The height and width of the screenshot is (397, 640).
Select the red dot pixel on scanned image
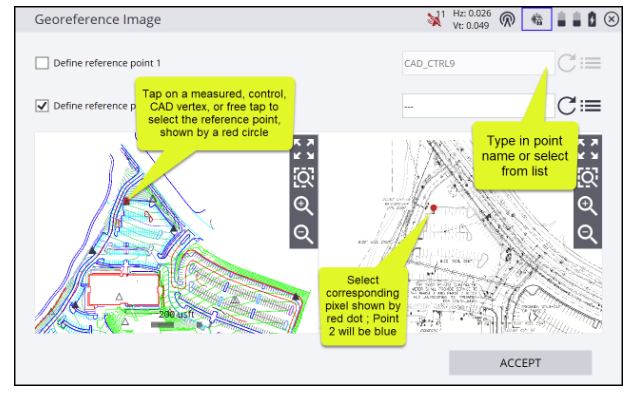pyautogui.click(x=433, y=208)
